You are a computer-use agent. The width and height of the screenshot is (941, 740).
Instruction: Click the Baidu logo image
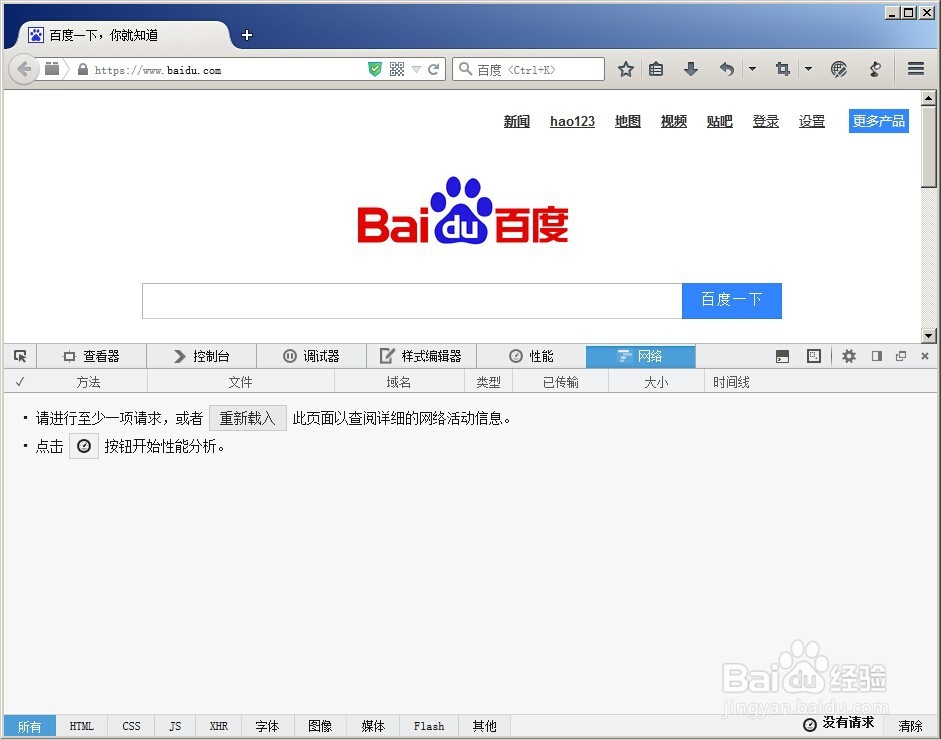[463, 211]
